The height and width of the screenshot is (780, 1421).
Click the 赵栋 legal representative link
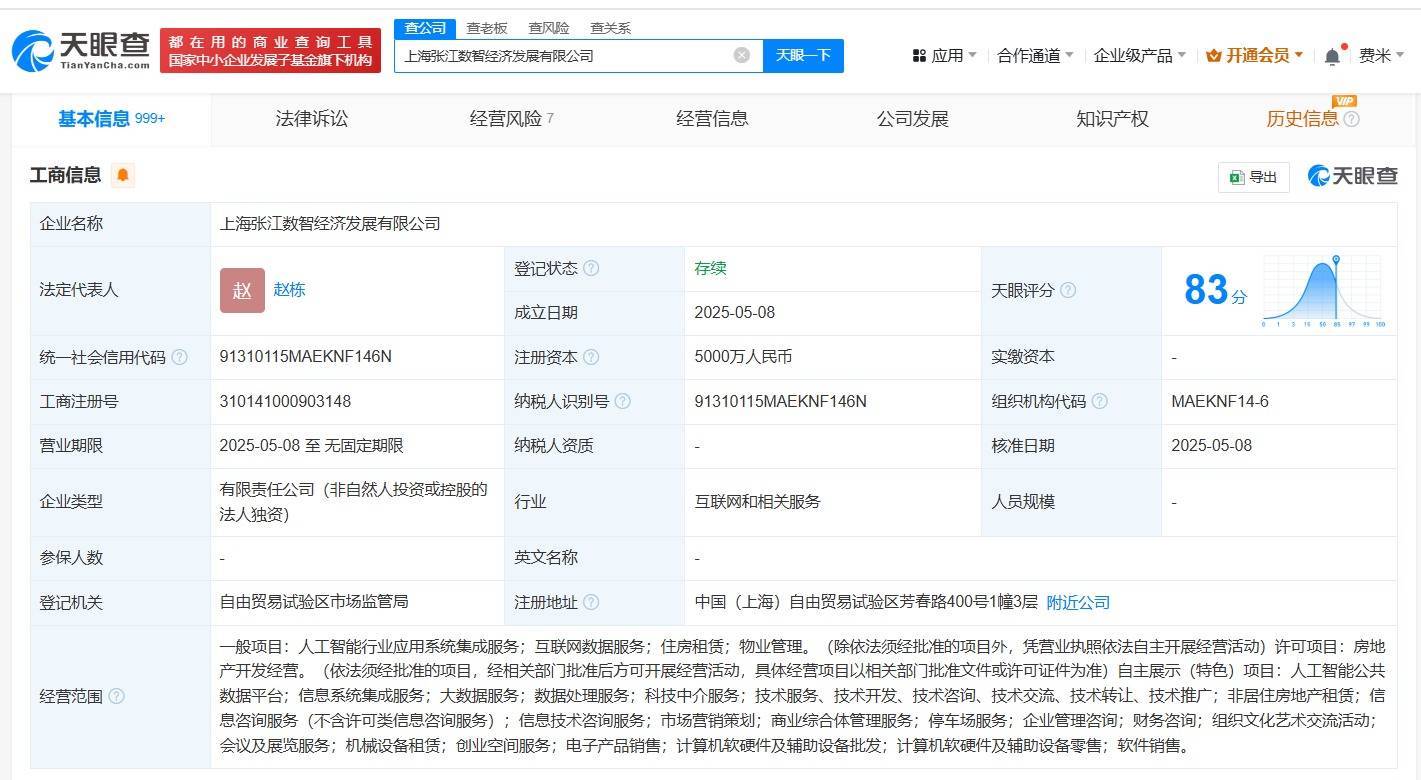[289, 290]
